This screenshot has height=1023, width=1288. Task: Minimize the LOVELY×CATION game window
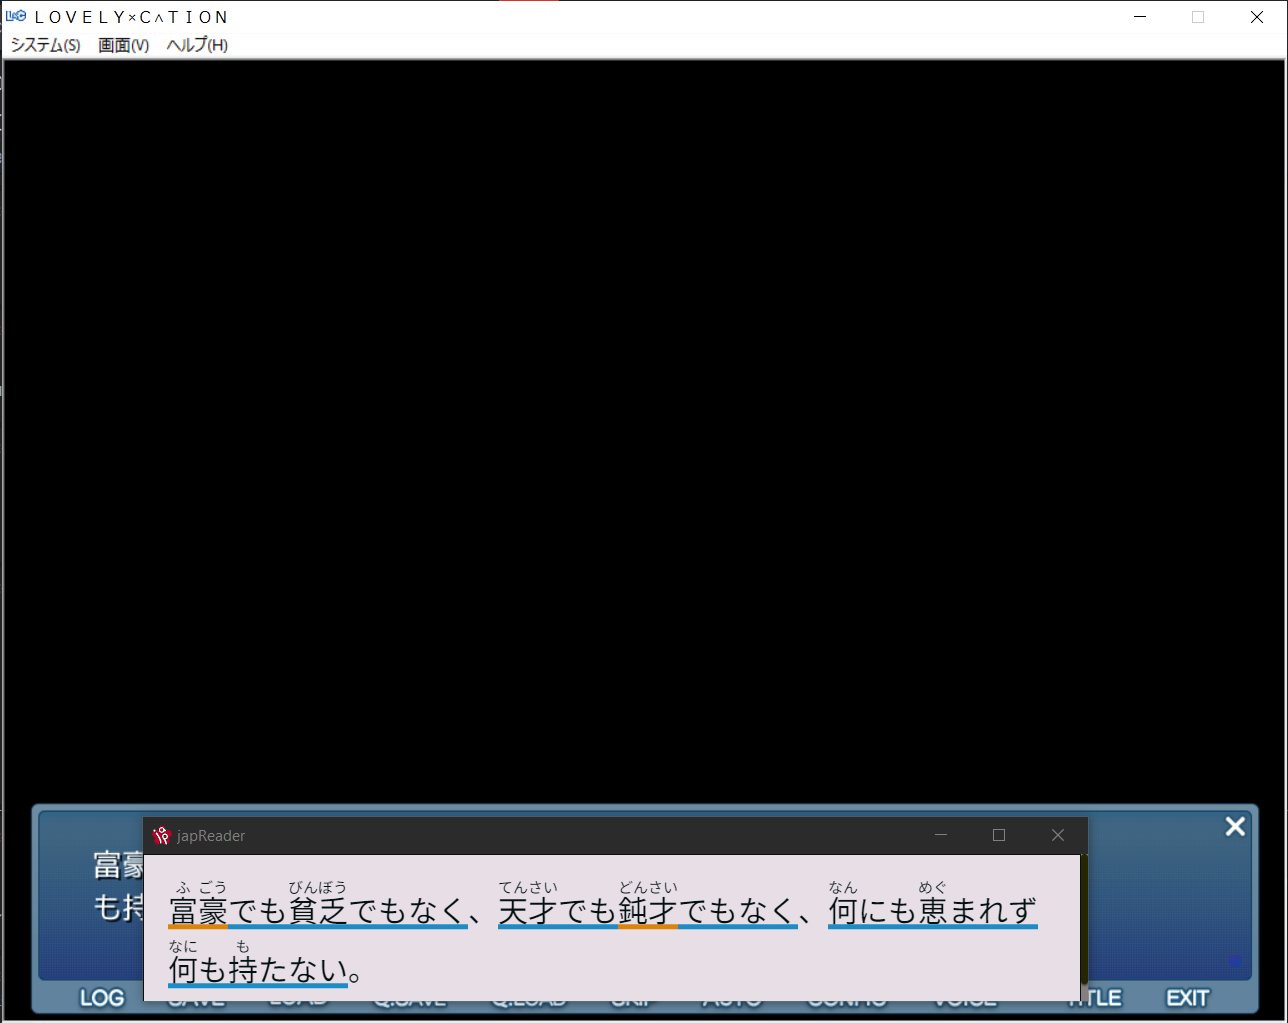pos(1140,17)
